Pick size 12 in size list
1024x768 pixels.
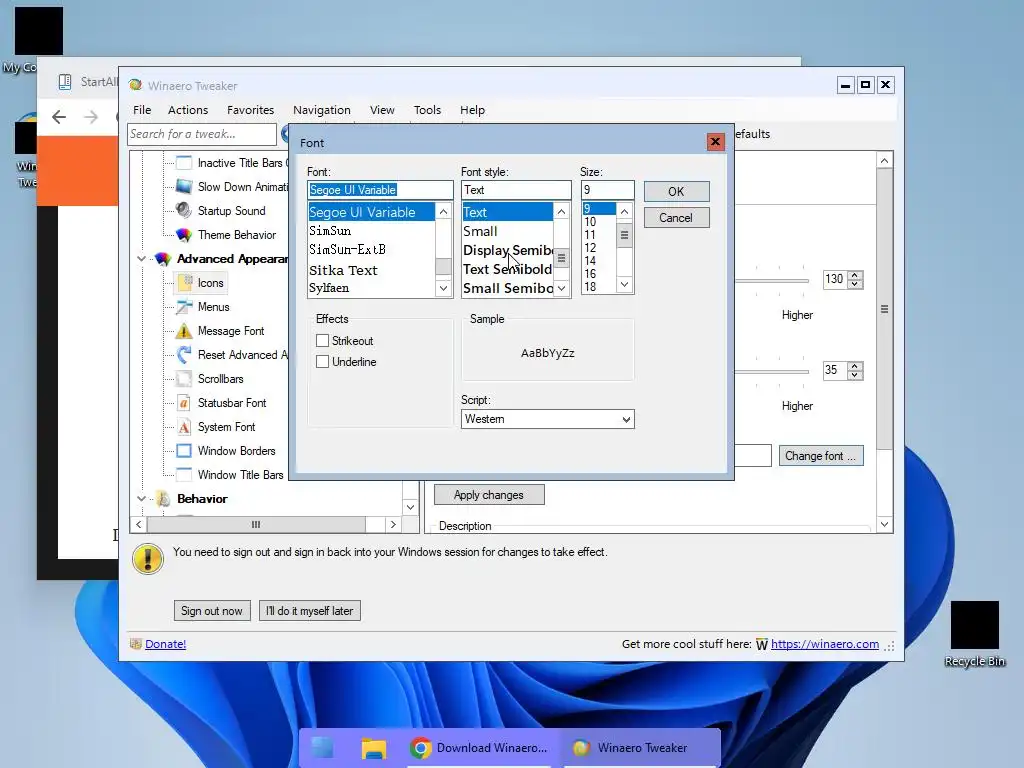click(x=599, y=248)
